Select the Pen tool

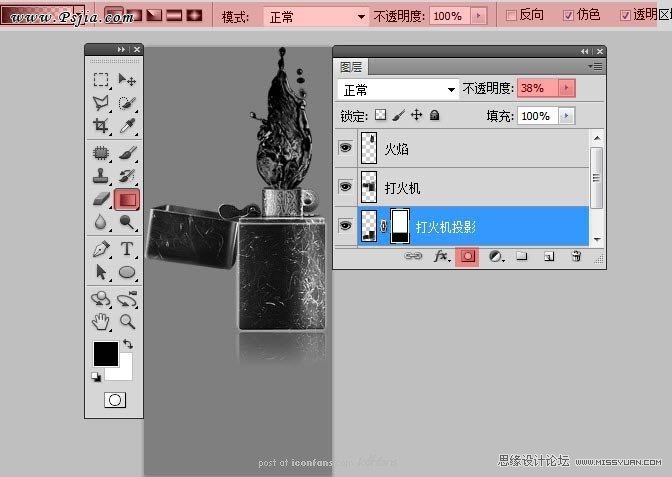pos(101,249)
